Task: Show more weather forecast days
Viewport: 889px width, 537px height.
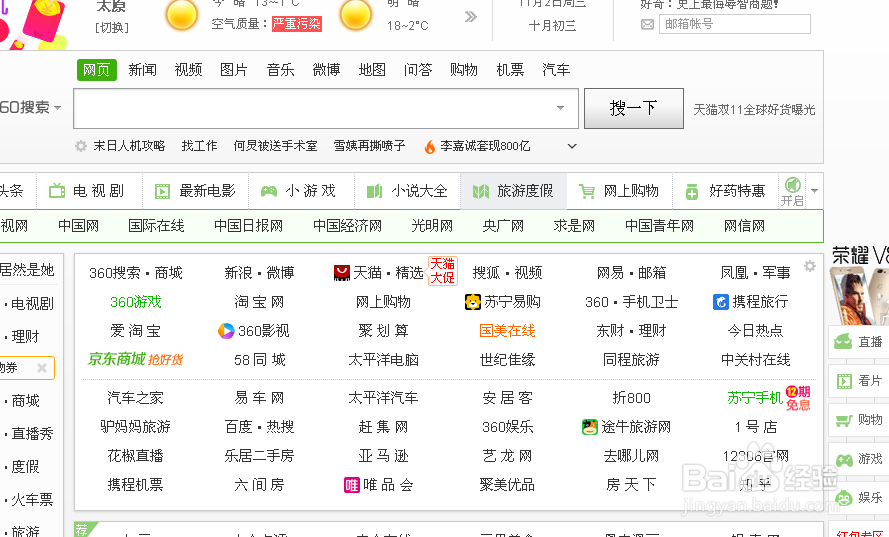Action: (471, 16)
